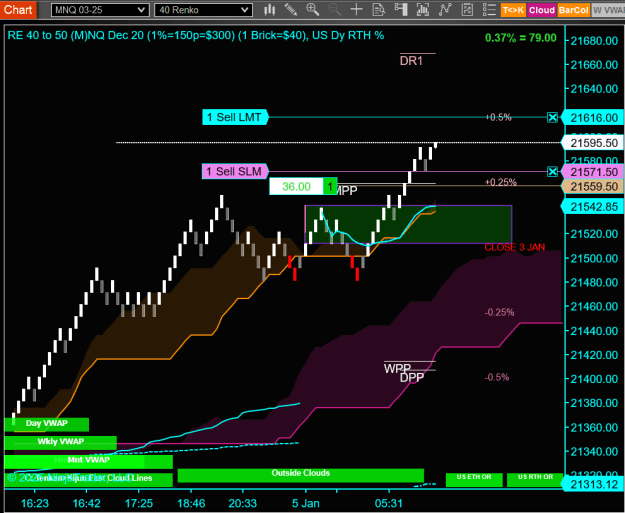Image resolution: width=625 pixels, height=513 pixels.
Task: Click the 21559.50 entry price marker
Action: coord(593,186)
